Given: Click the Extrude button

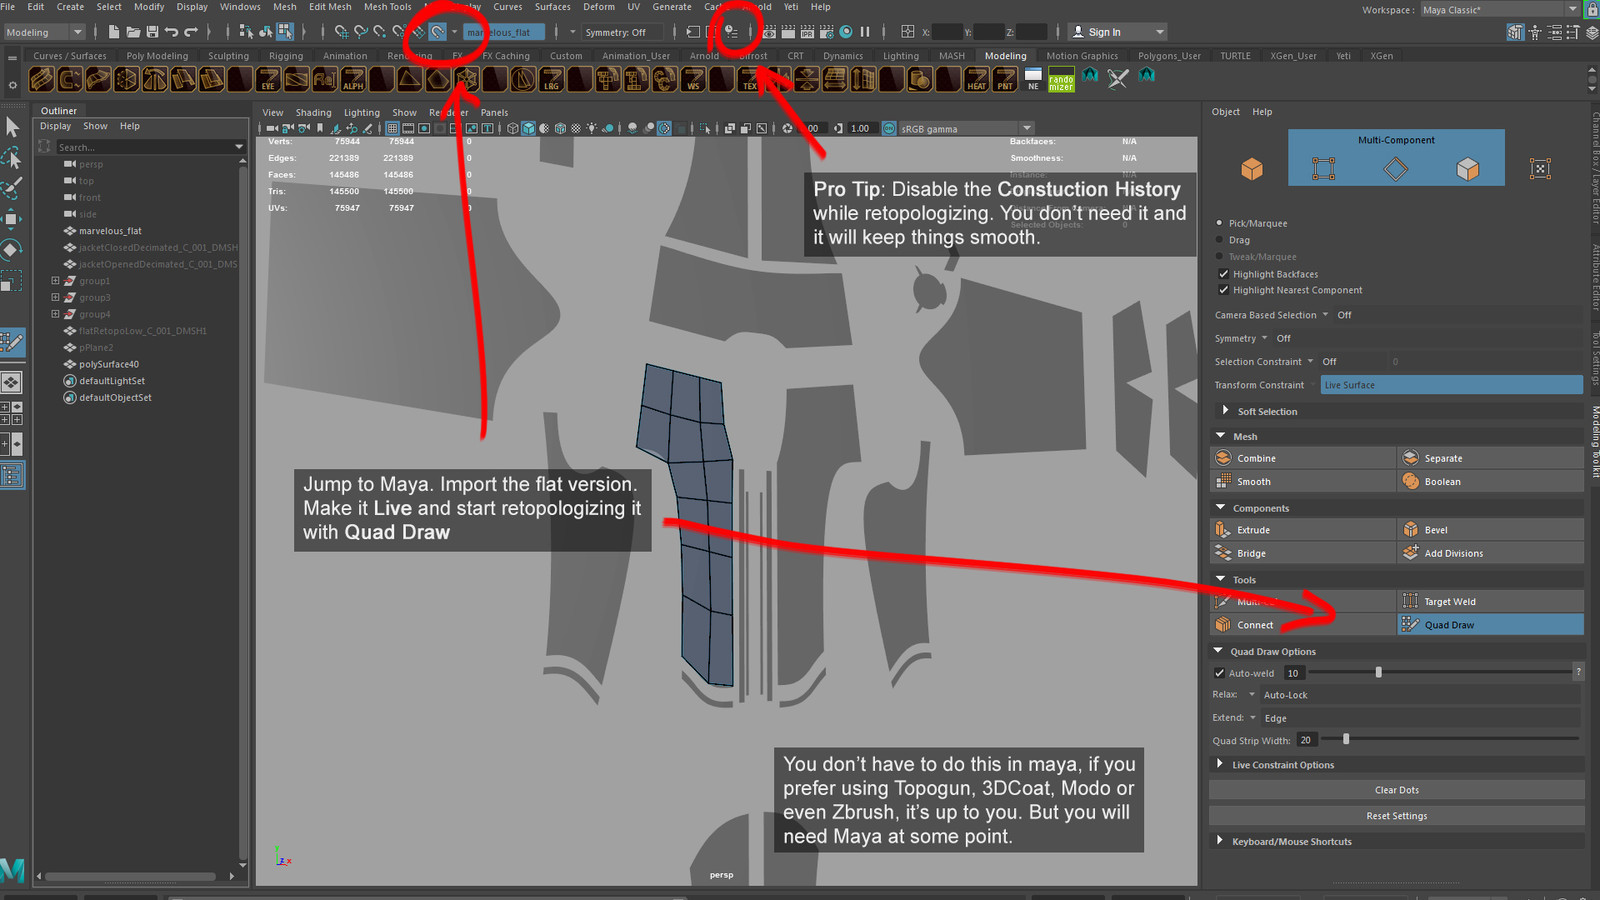Looking at the screenshot, I should point(1302,530).
